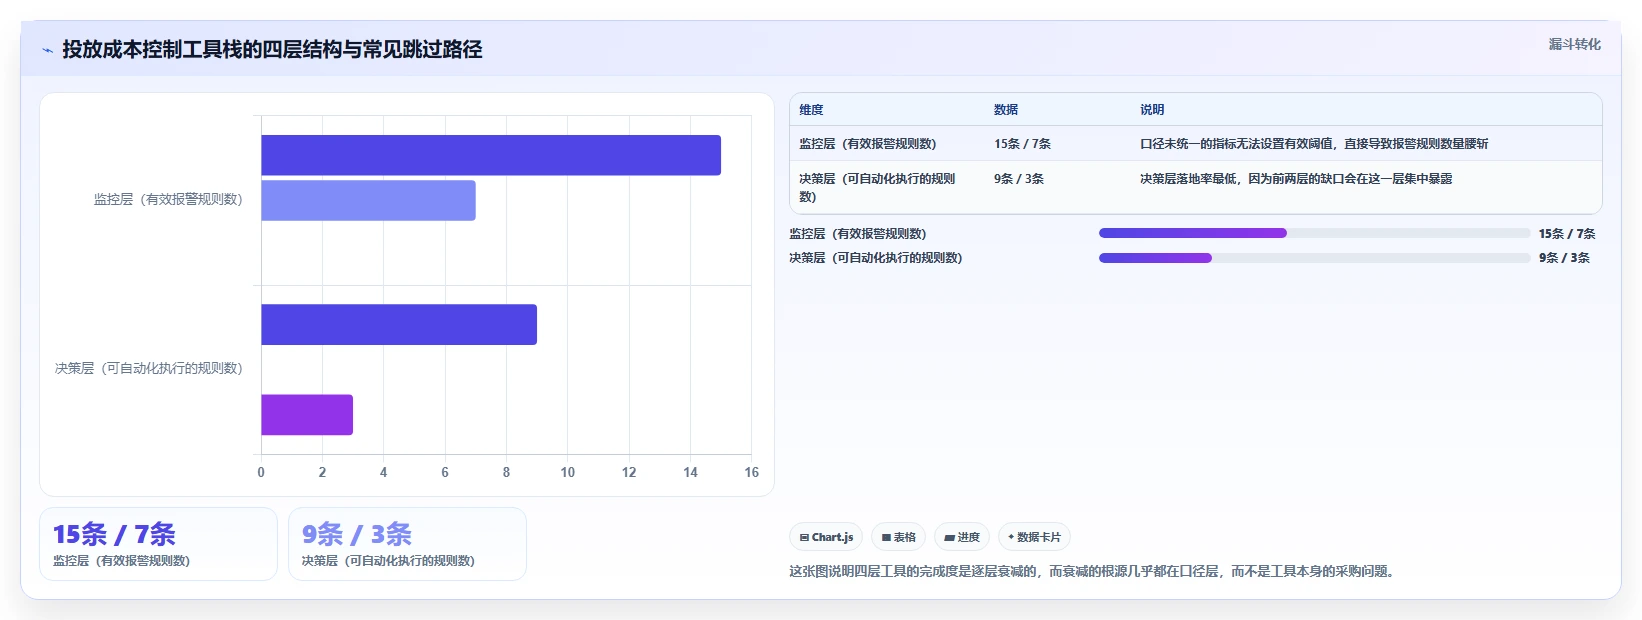
Task: Click the 漏斗转化 tag in the header
Action: pyautogui.click(x=1574, y=44)
